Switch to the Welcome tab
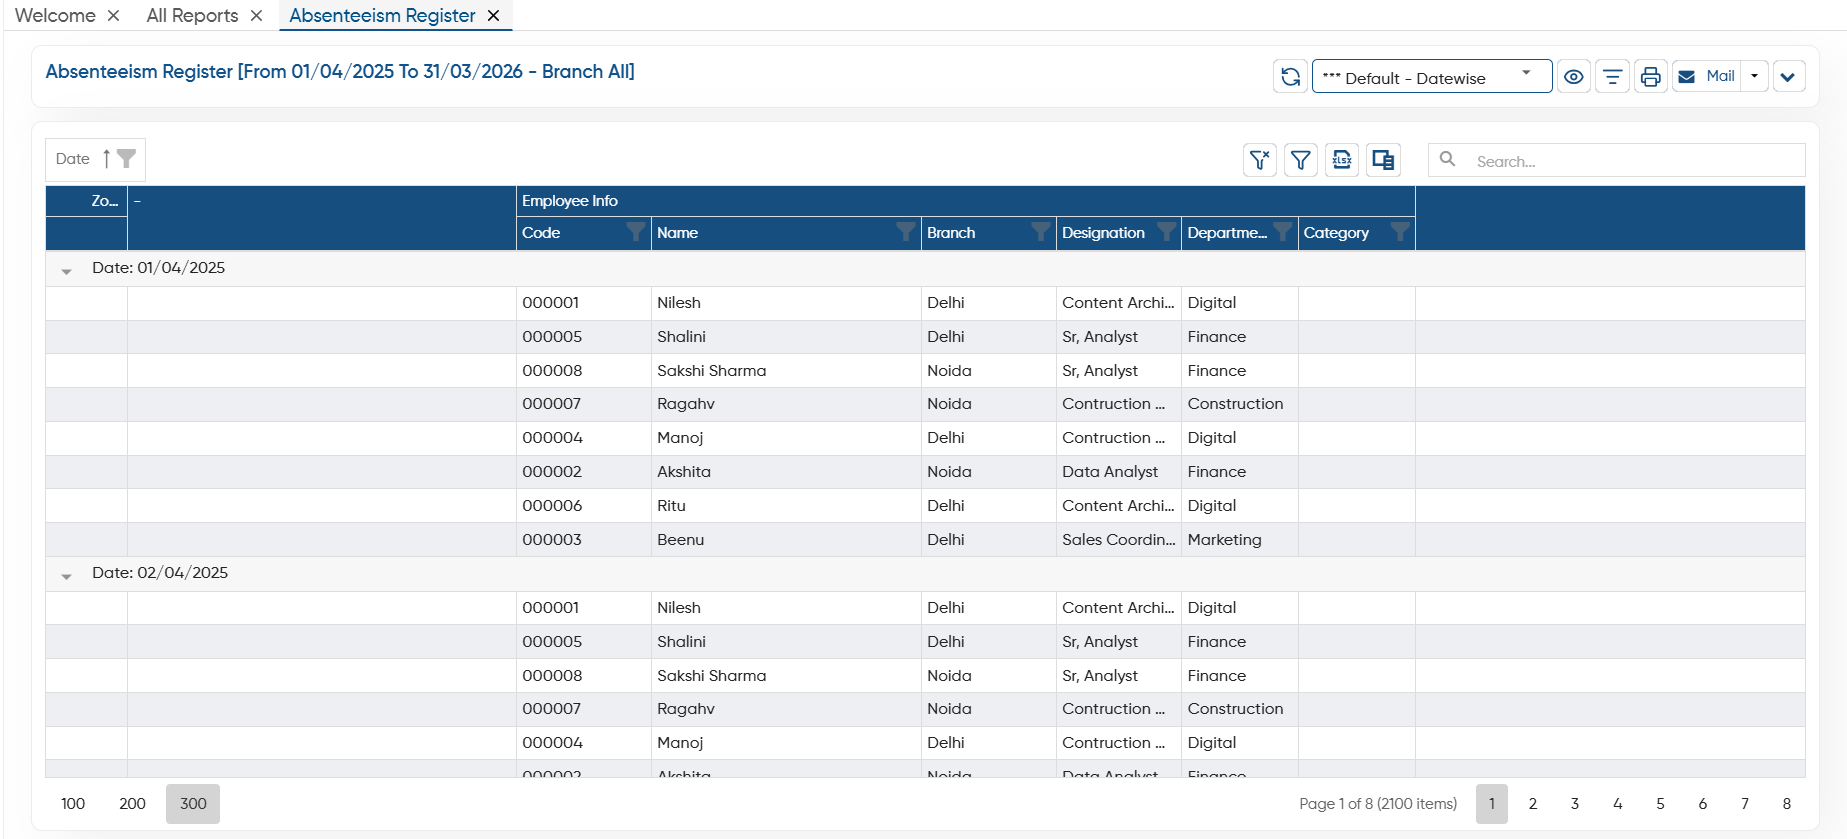 pyautogui.click(x=55, y=16)
